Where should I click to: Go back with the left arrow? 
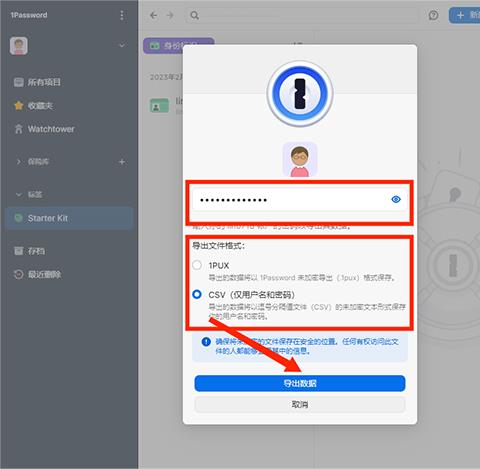pyautogui.click(x=153, y=15)
